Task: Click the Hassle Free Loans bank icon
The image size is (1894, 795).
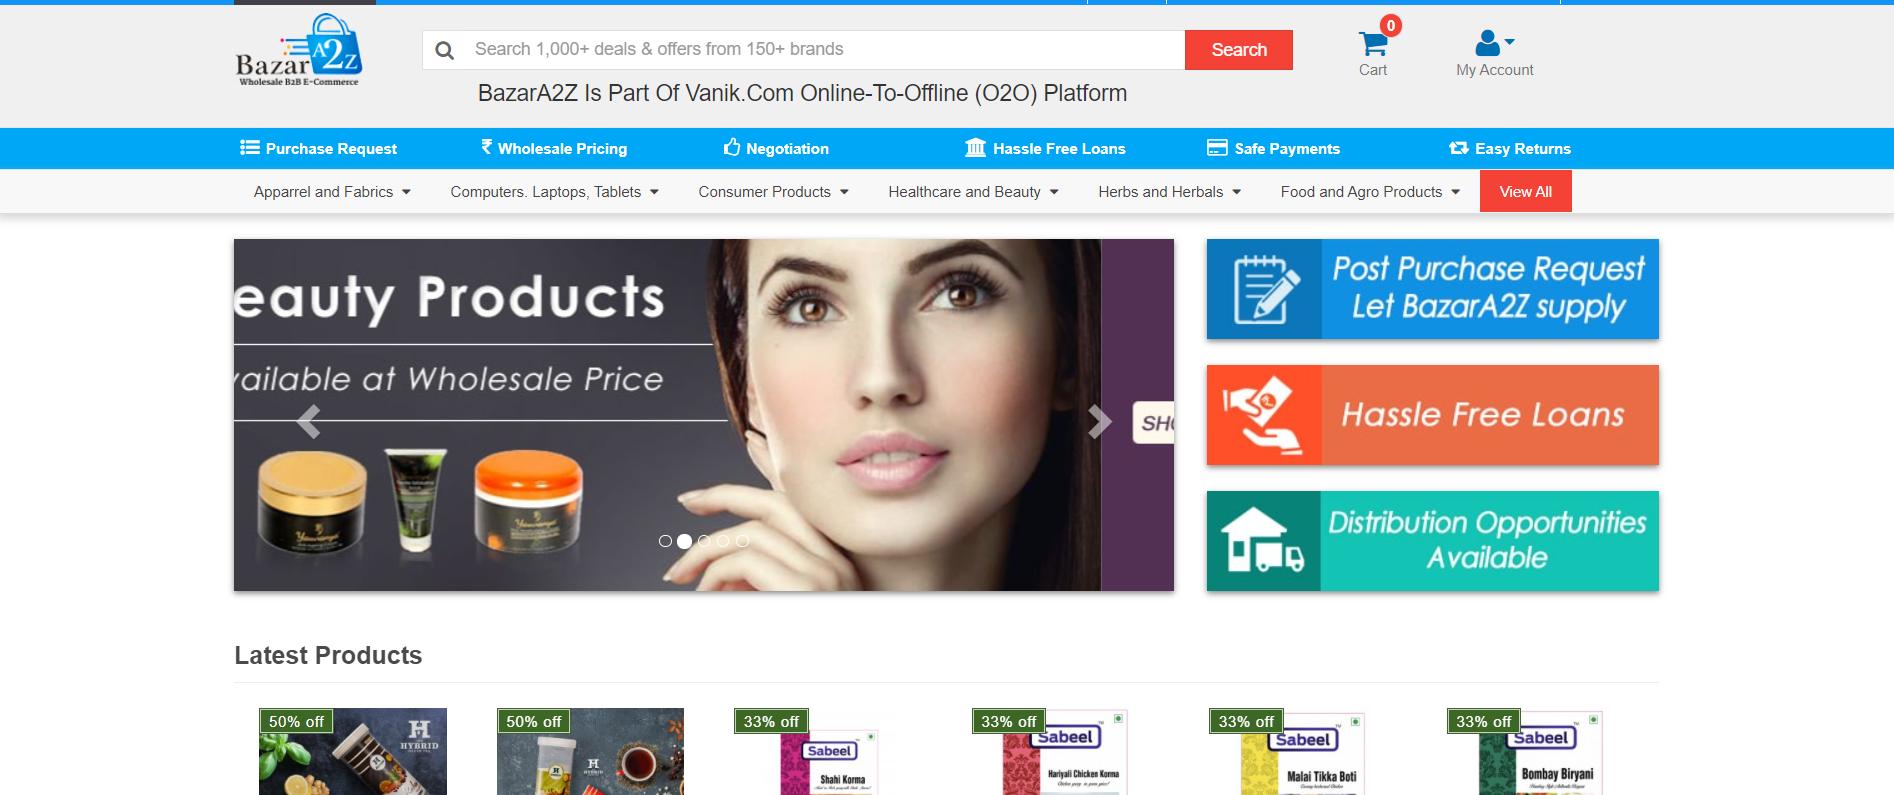Action: 975,148
